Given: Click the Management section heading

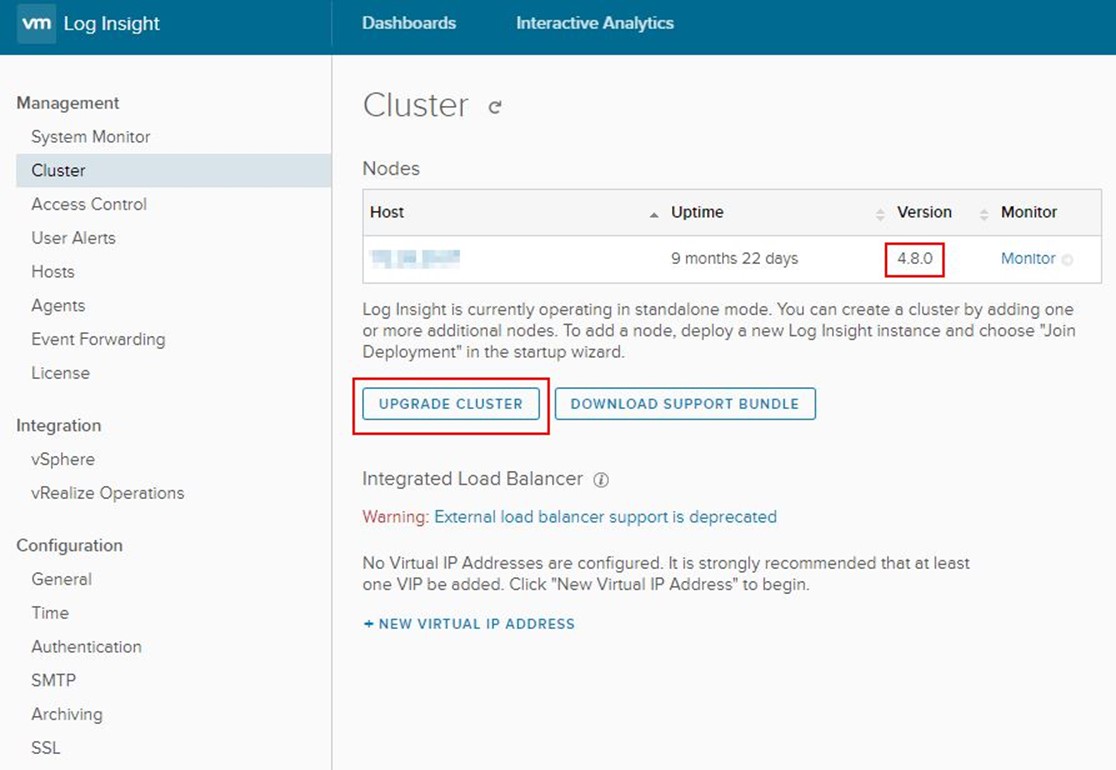Looking at the screenshot, I should 68,103.
